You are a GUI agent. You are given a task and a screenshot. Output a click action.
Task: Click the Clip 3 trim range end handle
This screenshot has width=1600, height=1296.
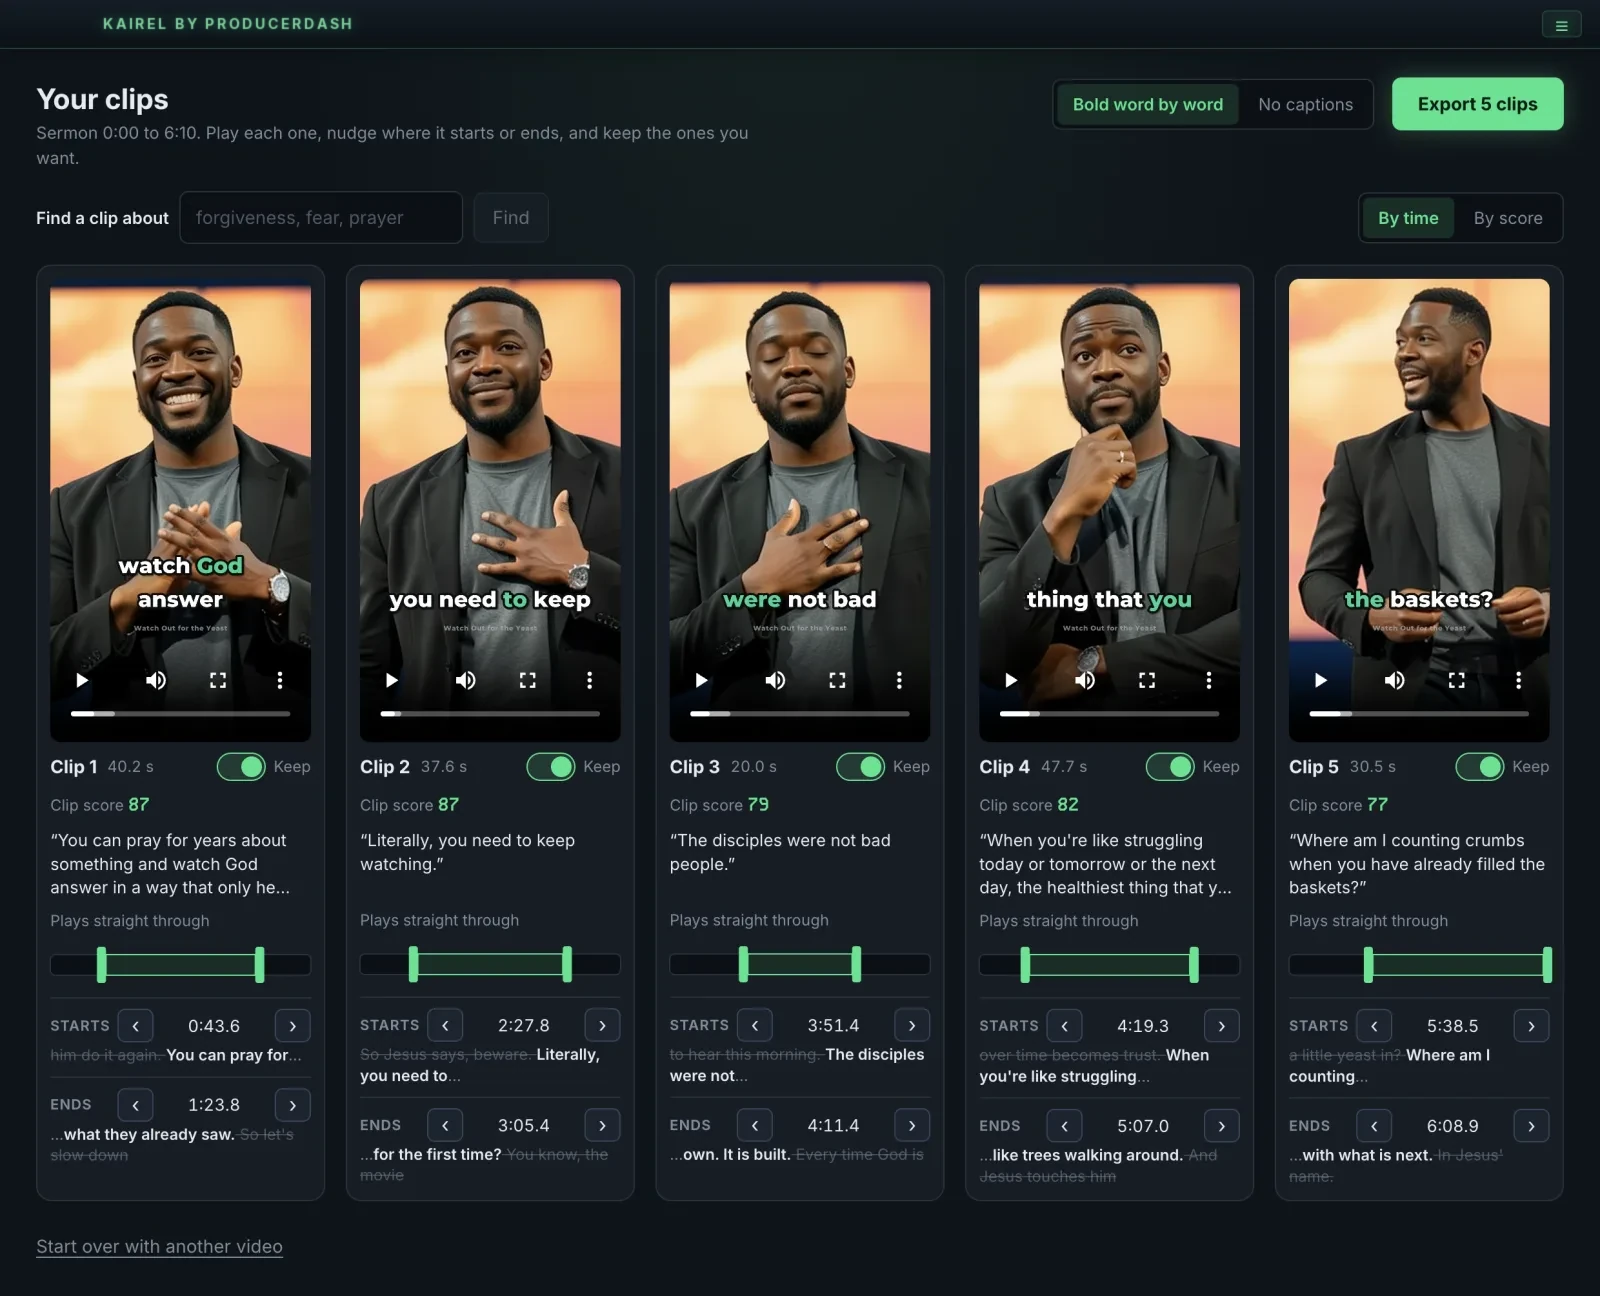pos(856,964)
